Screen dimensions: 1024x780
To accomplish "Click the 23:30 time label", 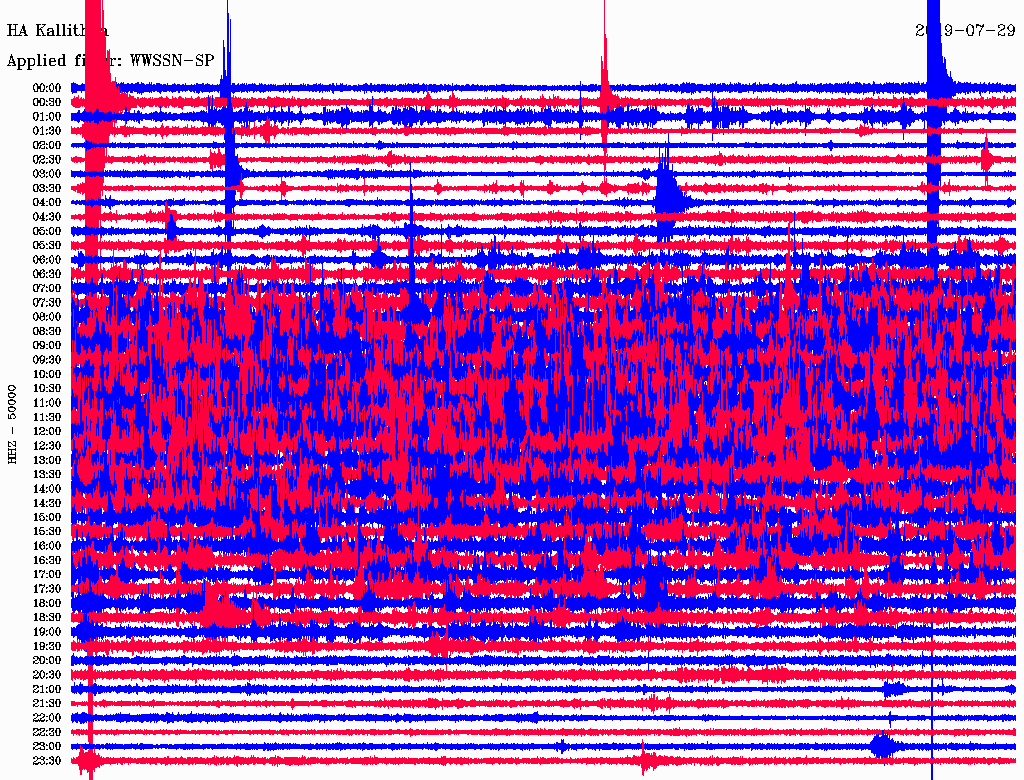I will click(x=47, y=761).
